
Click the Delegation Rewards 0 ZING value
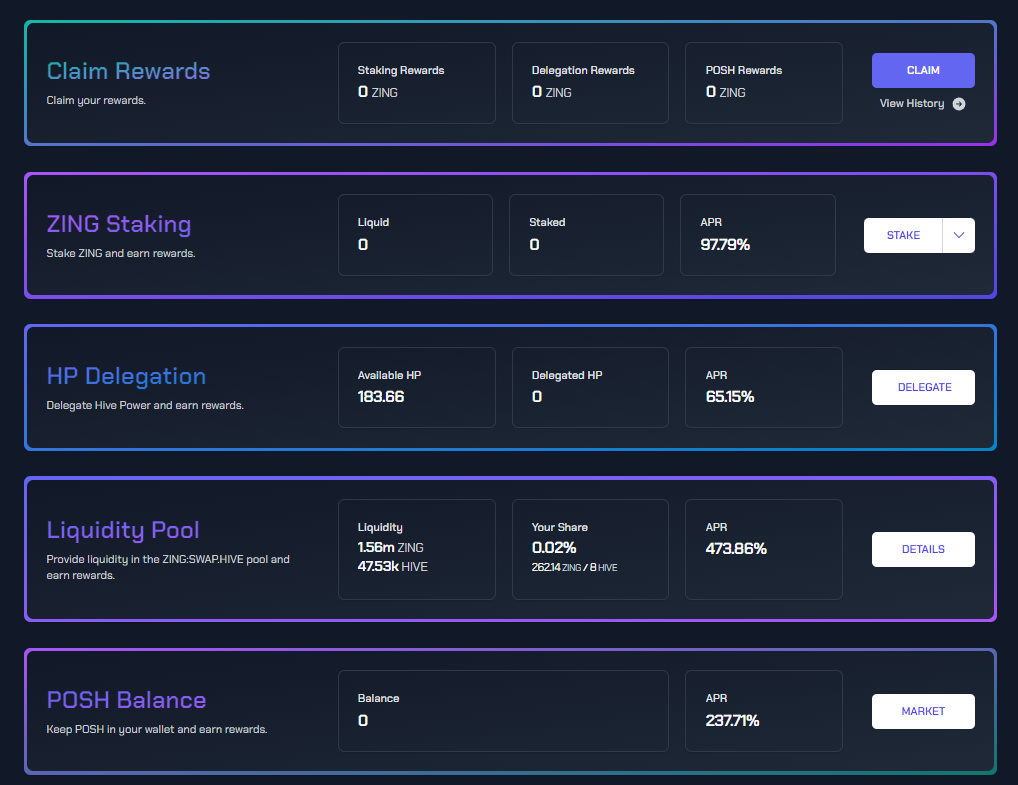[x=552, y=92]
